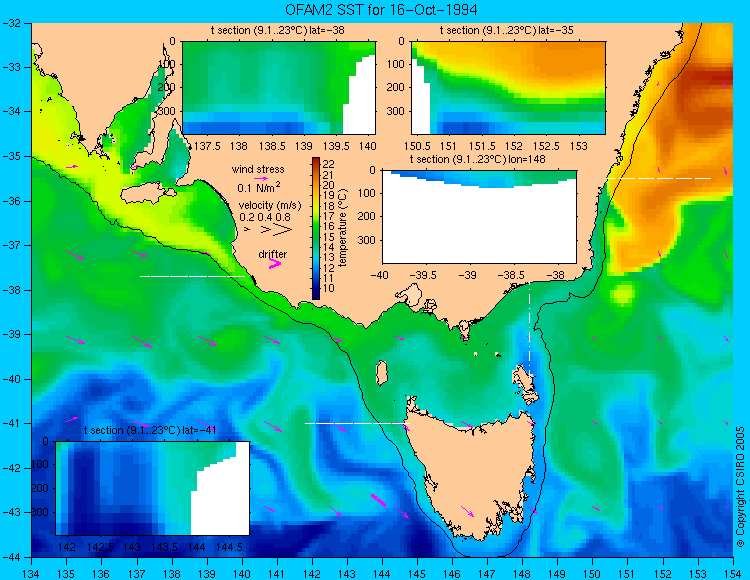Click Kangaroo Island off South Australia coast
Screen dimensions: 750x580
click(x=148, y=195)
